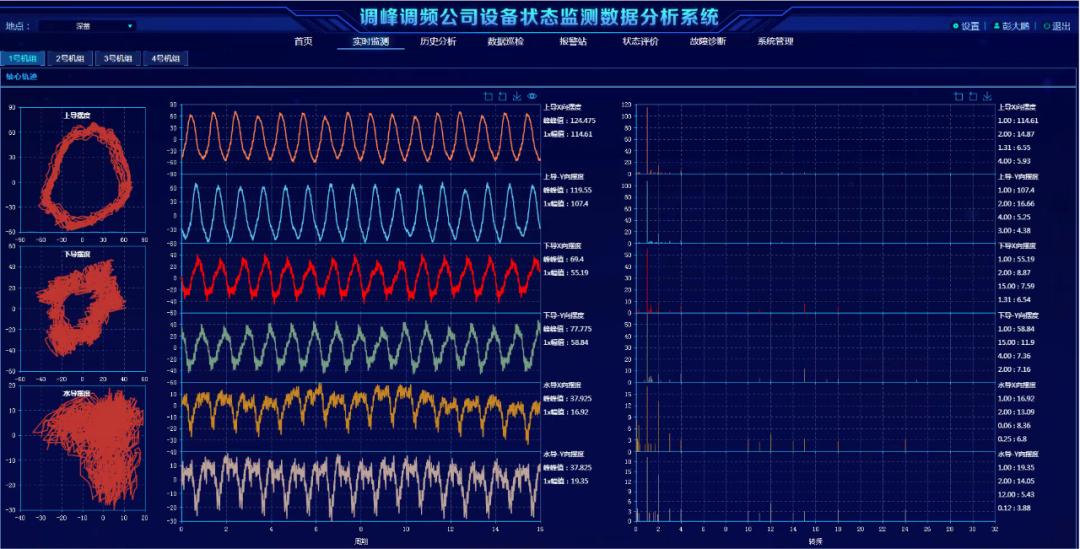Click the blue 上导-Y向摆度 waveform trace
1080x549 pixels.
coord(360,211)
